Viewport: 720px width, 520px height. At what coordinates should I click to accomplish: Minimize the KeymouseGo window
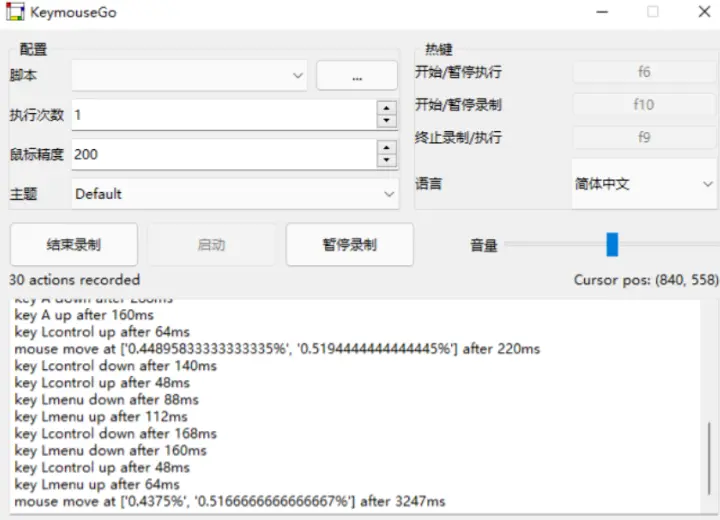click(x=602, y=12)
